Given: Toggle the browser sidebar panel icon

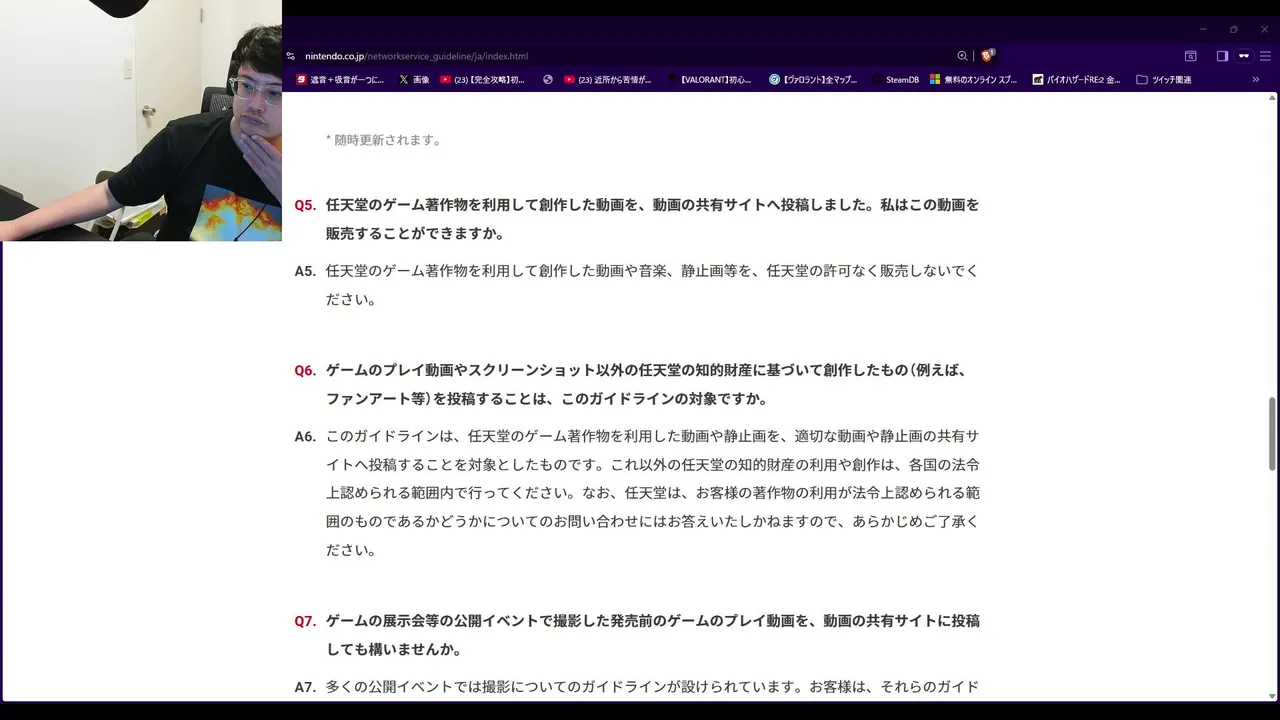Looking at the screenshot, I should [1222, 56].
